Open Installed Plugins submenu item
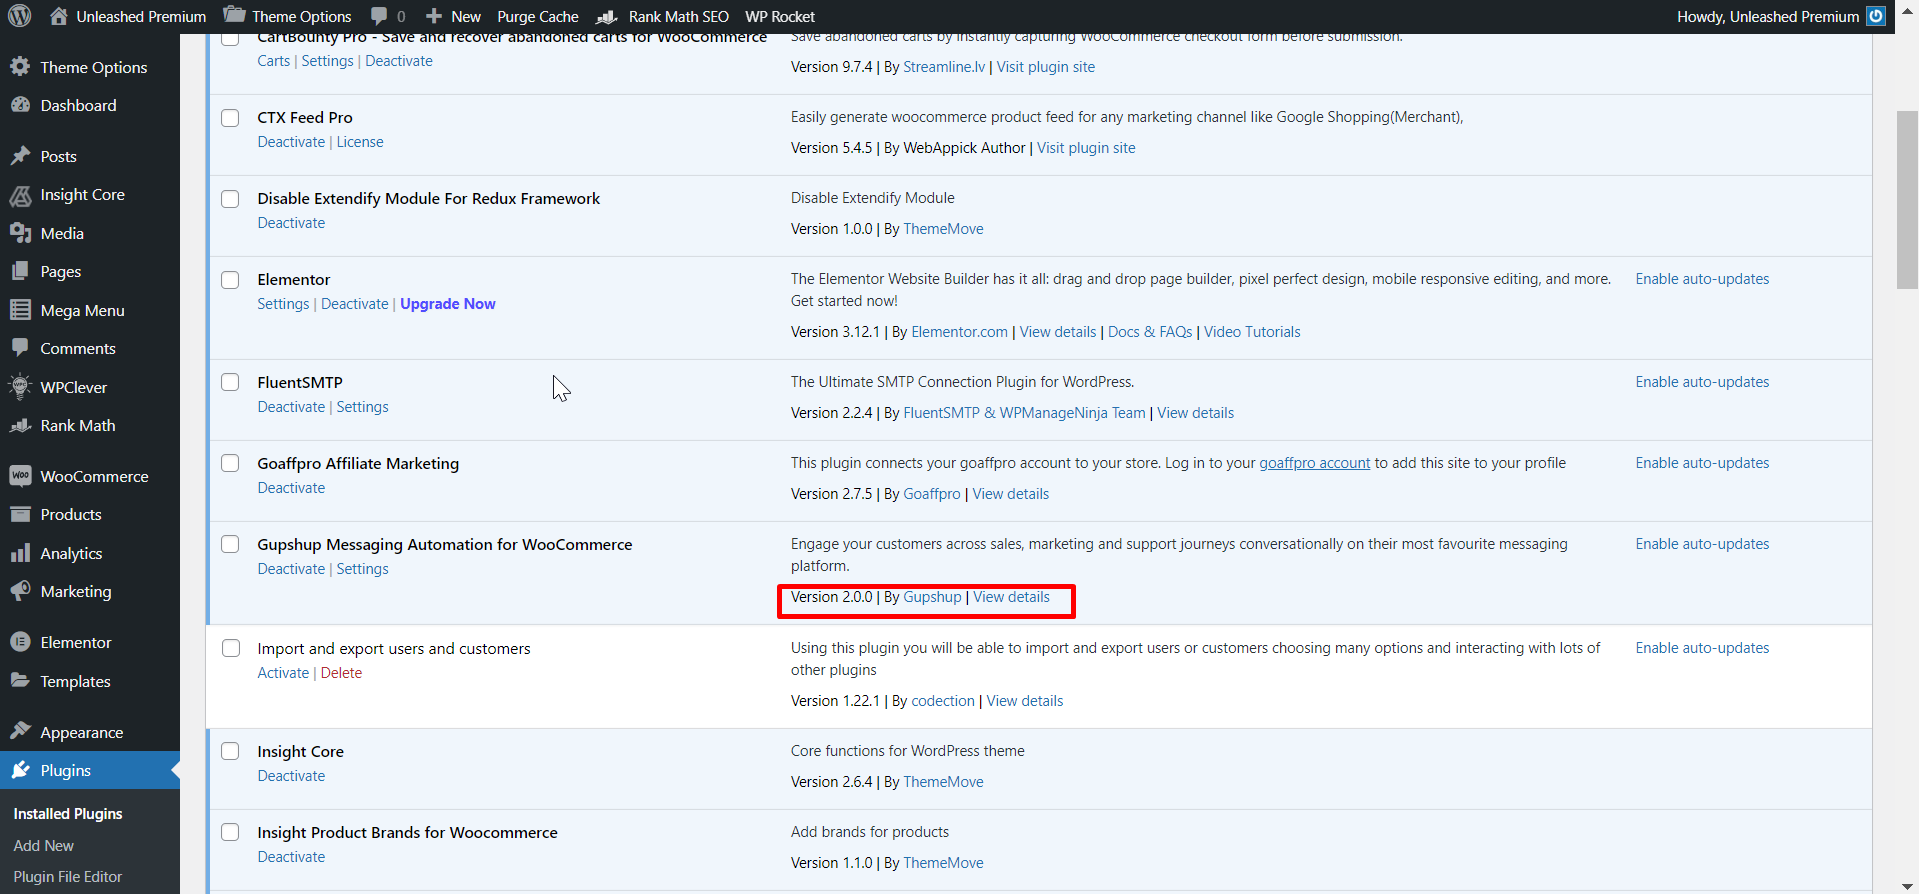The image size is (1919, 894). coord(68,814)
